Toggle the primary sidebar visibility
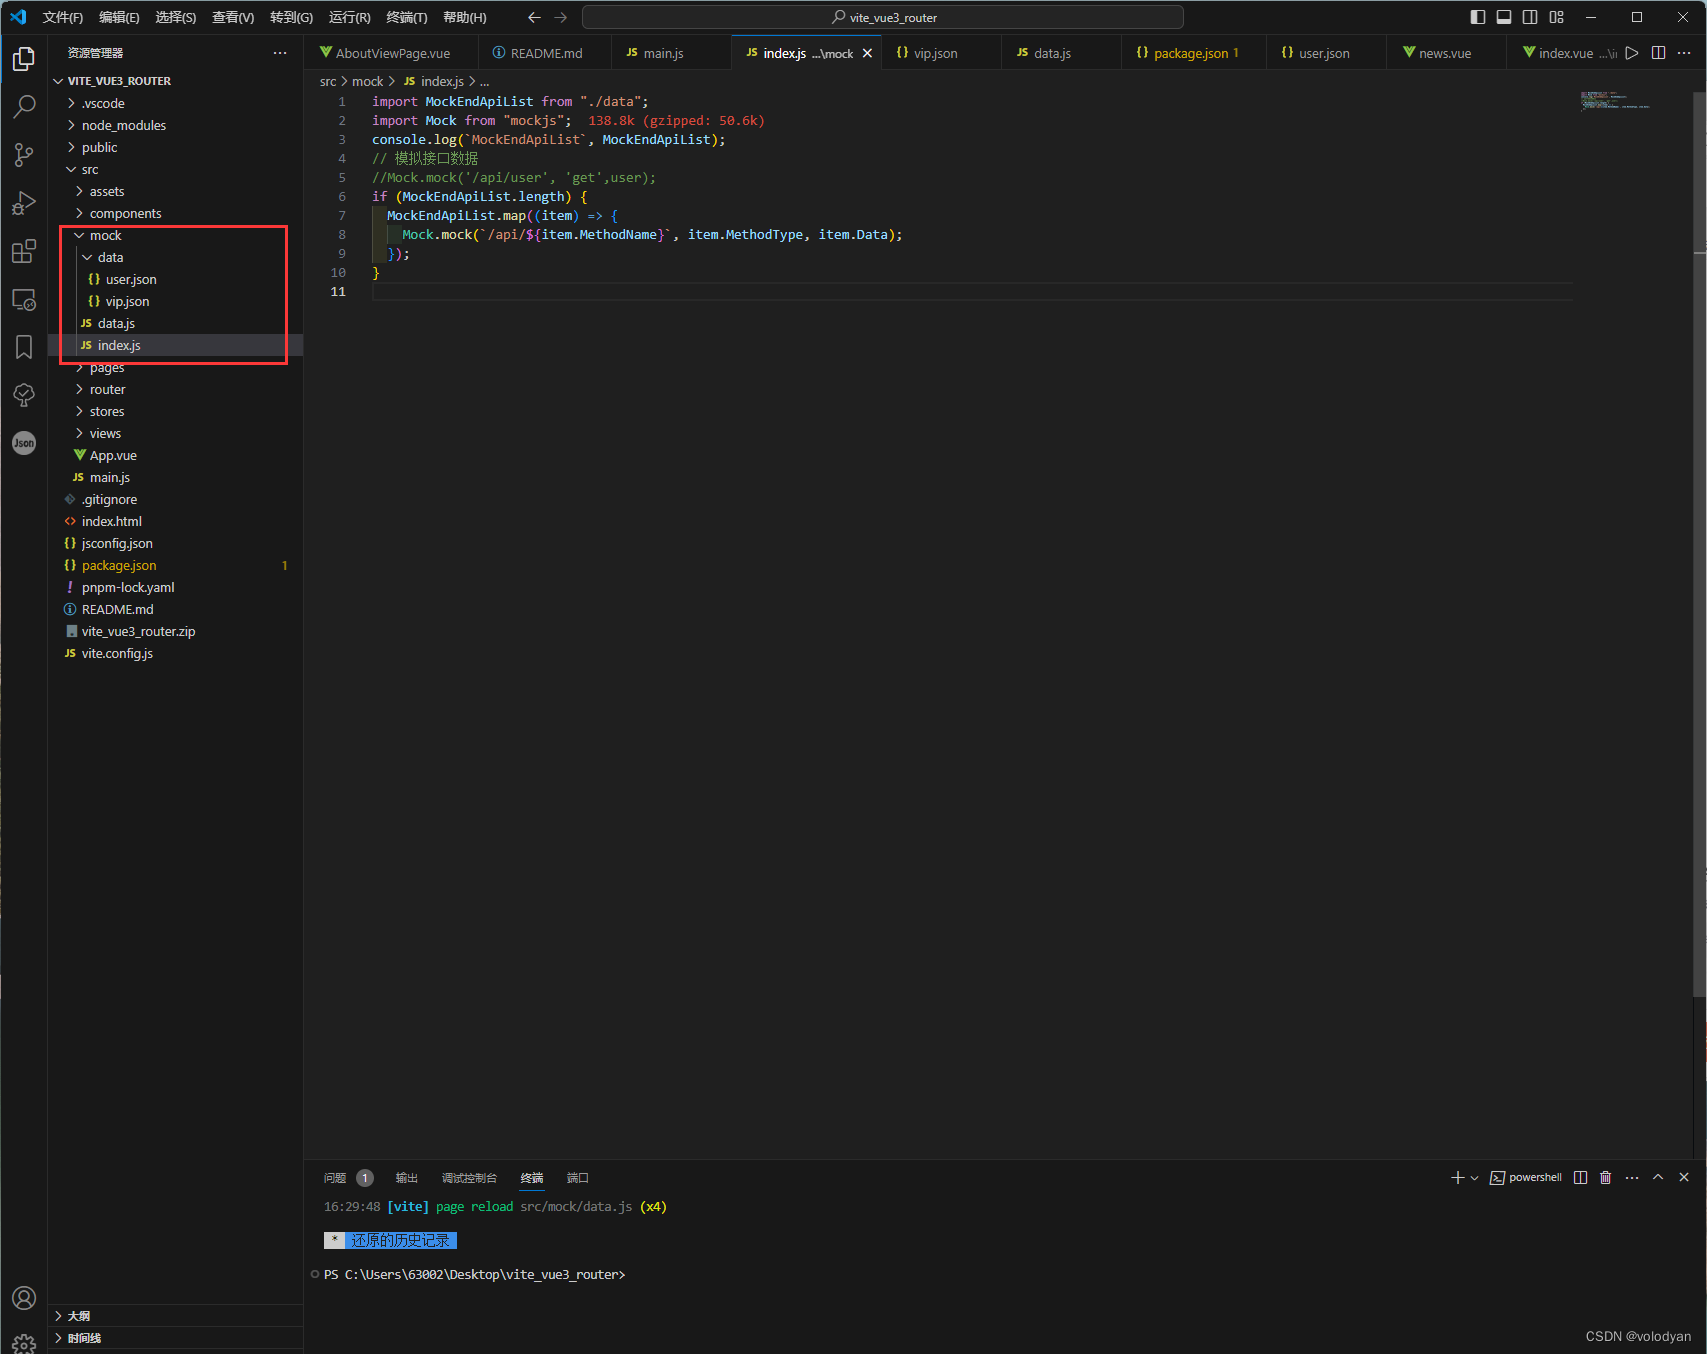The image size is (1707, 1354). tap(1477, 17)
